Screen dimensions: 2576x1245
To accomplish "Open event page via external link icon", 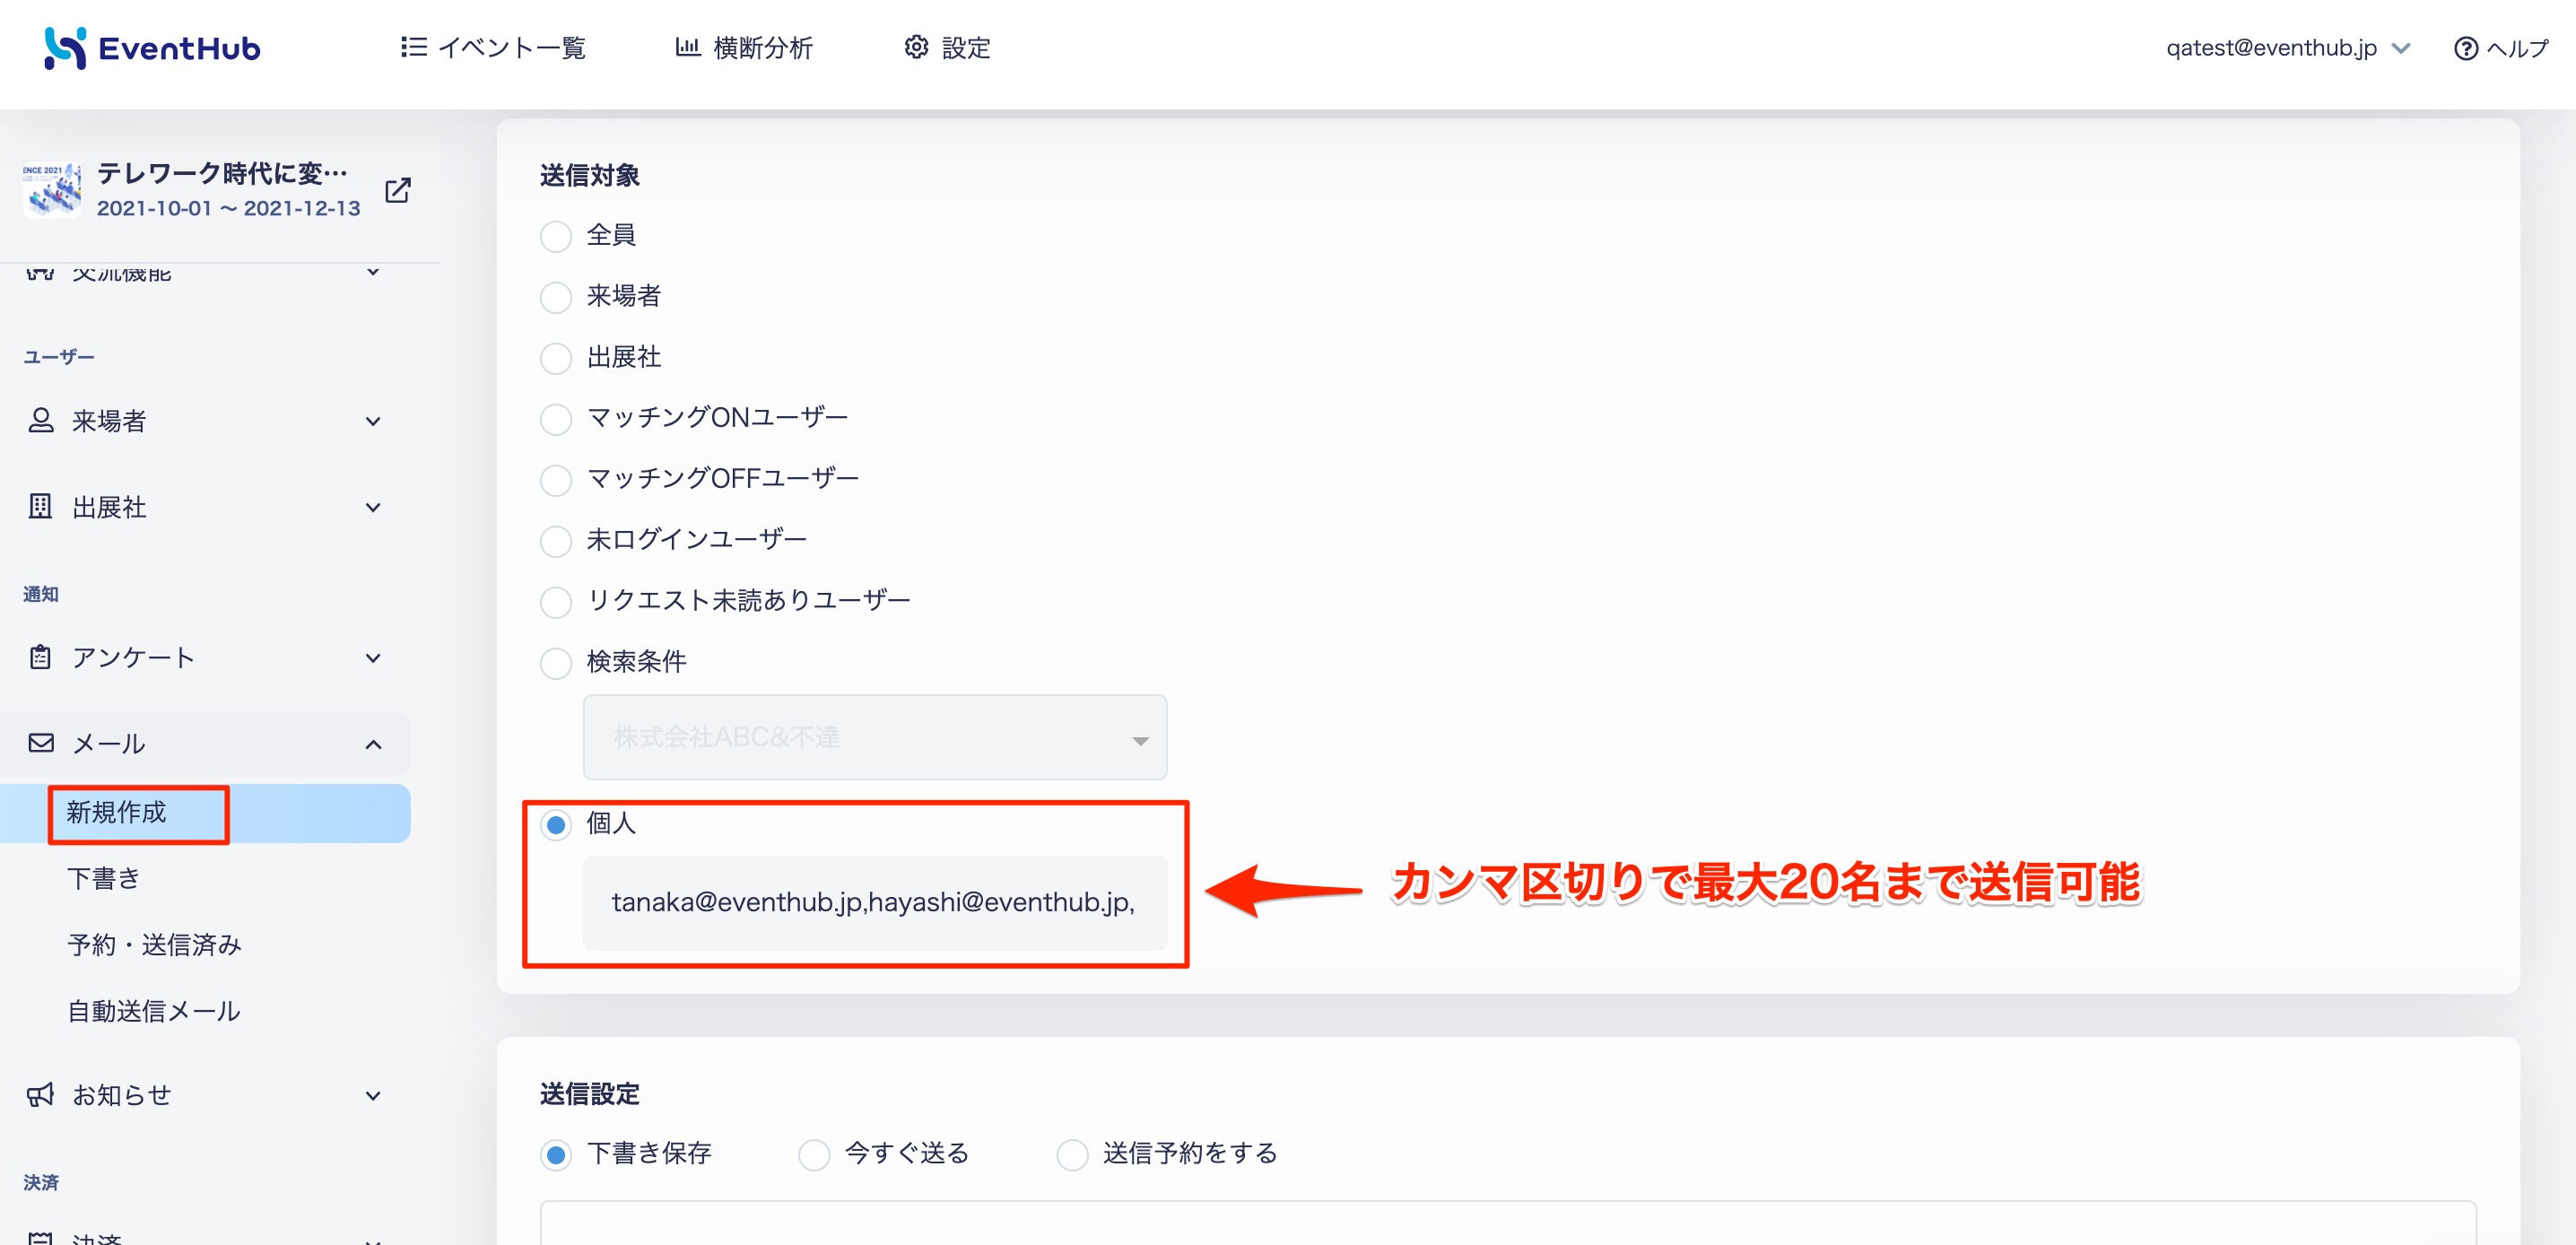I will 398,190.
